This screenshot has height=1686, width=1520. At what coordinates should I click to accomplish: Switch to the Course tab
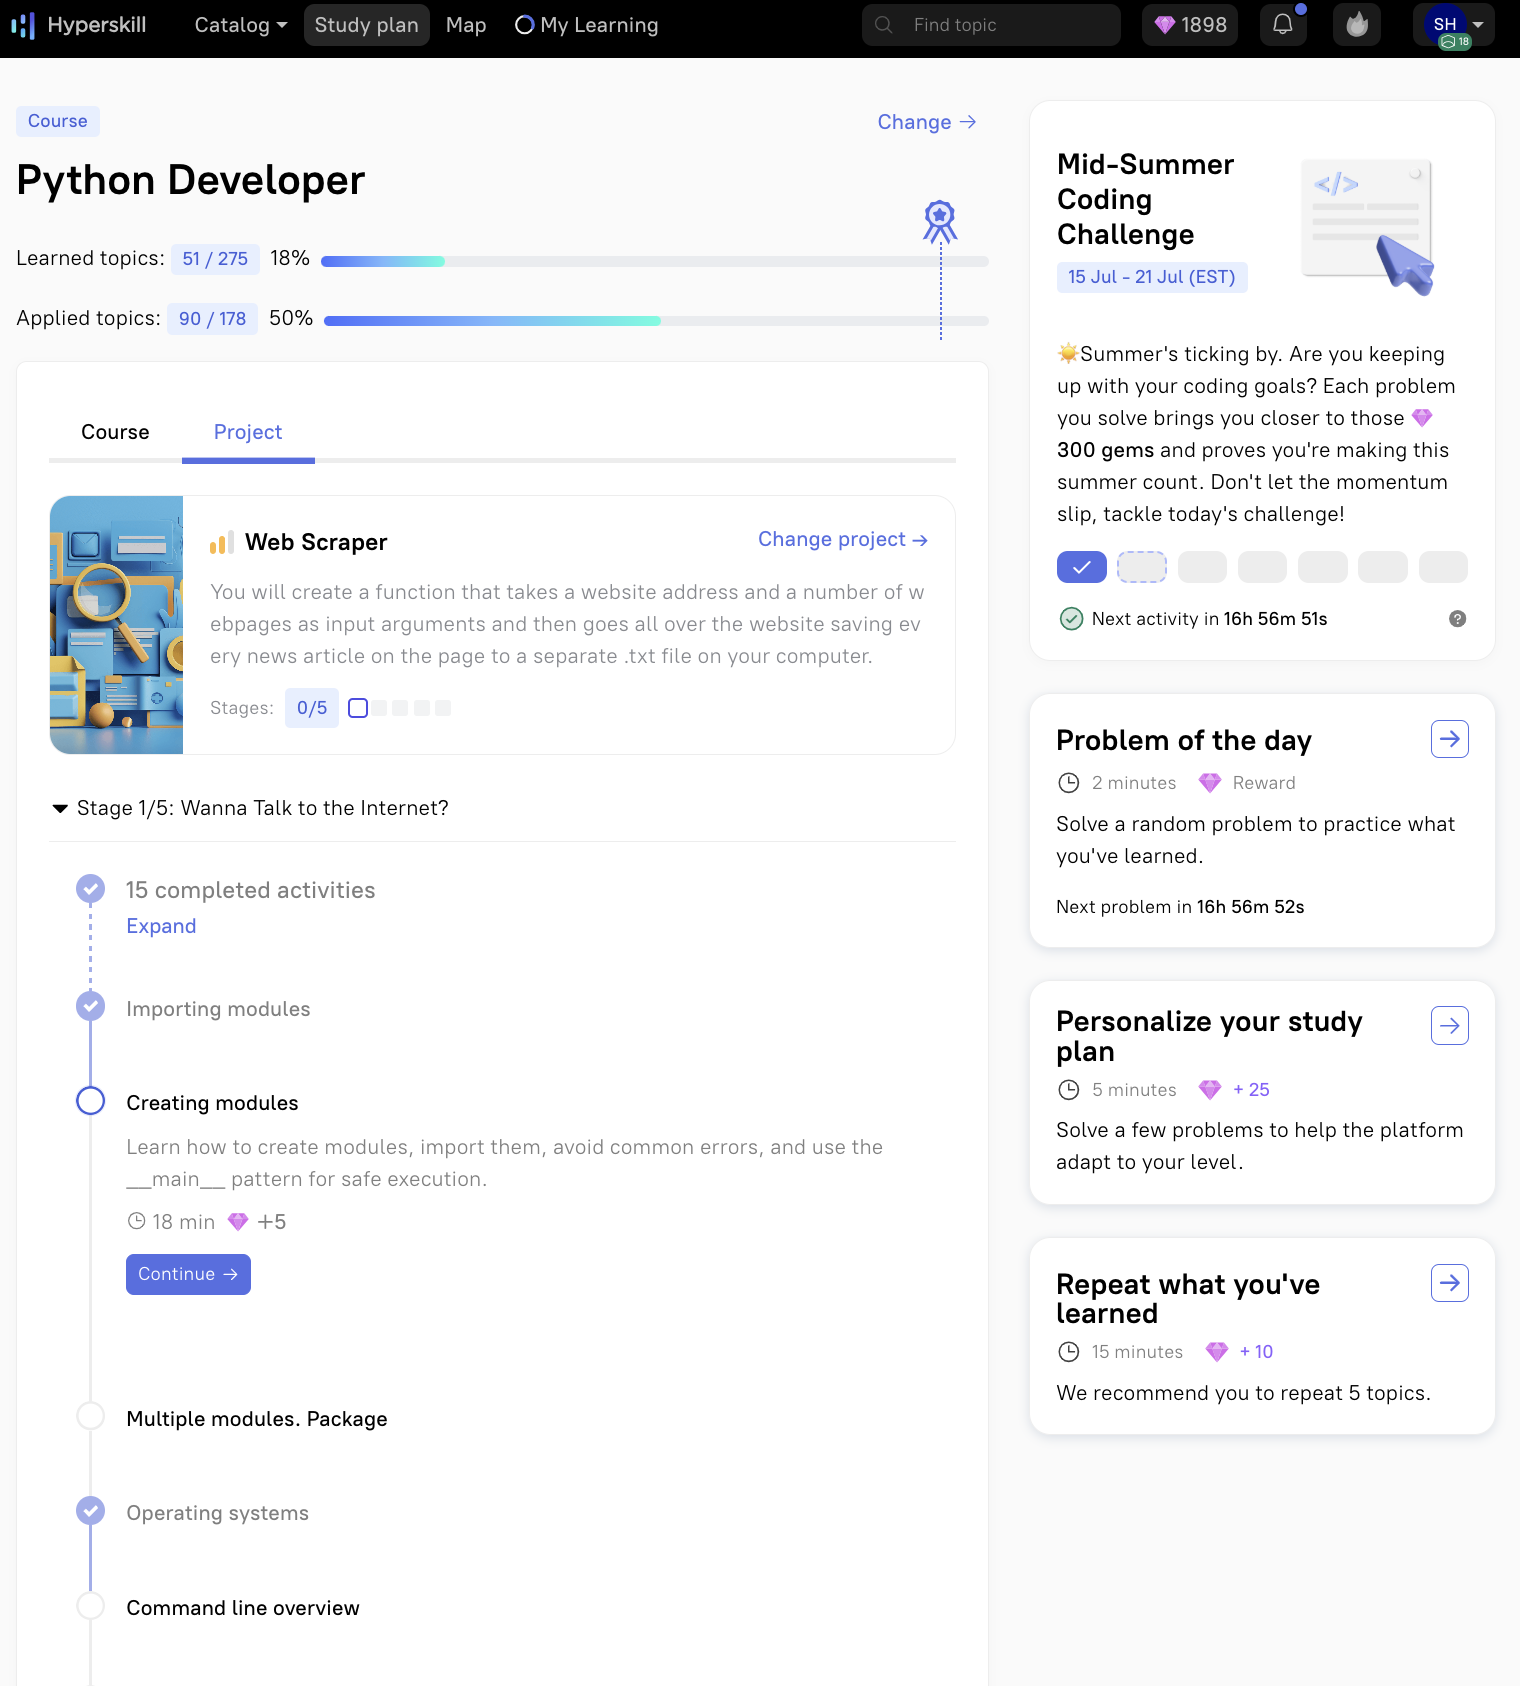(x=115, y=432)
